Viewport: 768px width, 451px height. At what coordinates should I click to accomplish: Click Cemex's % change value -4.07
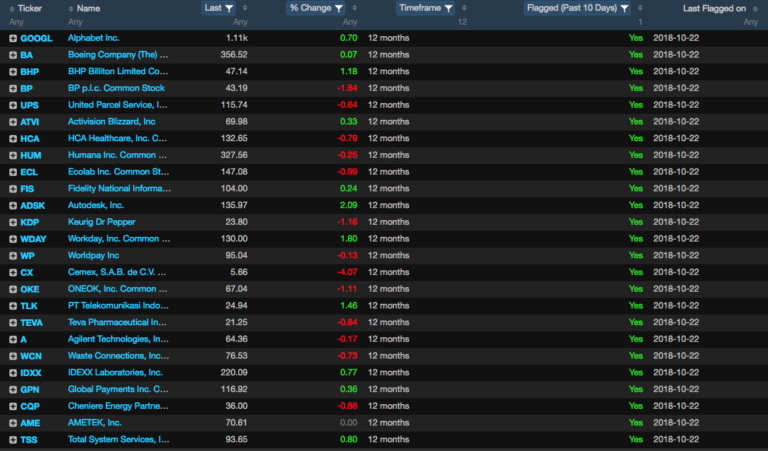click(347, 272)
